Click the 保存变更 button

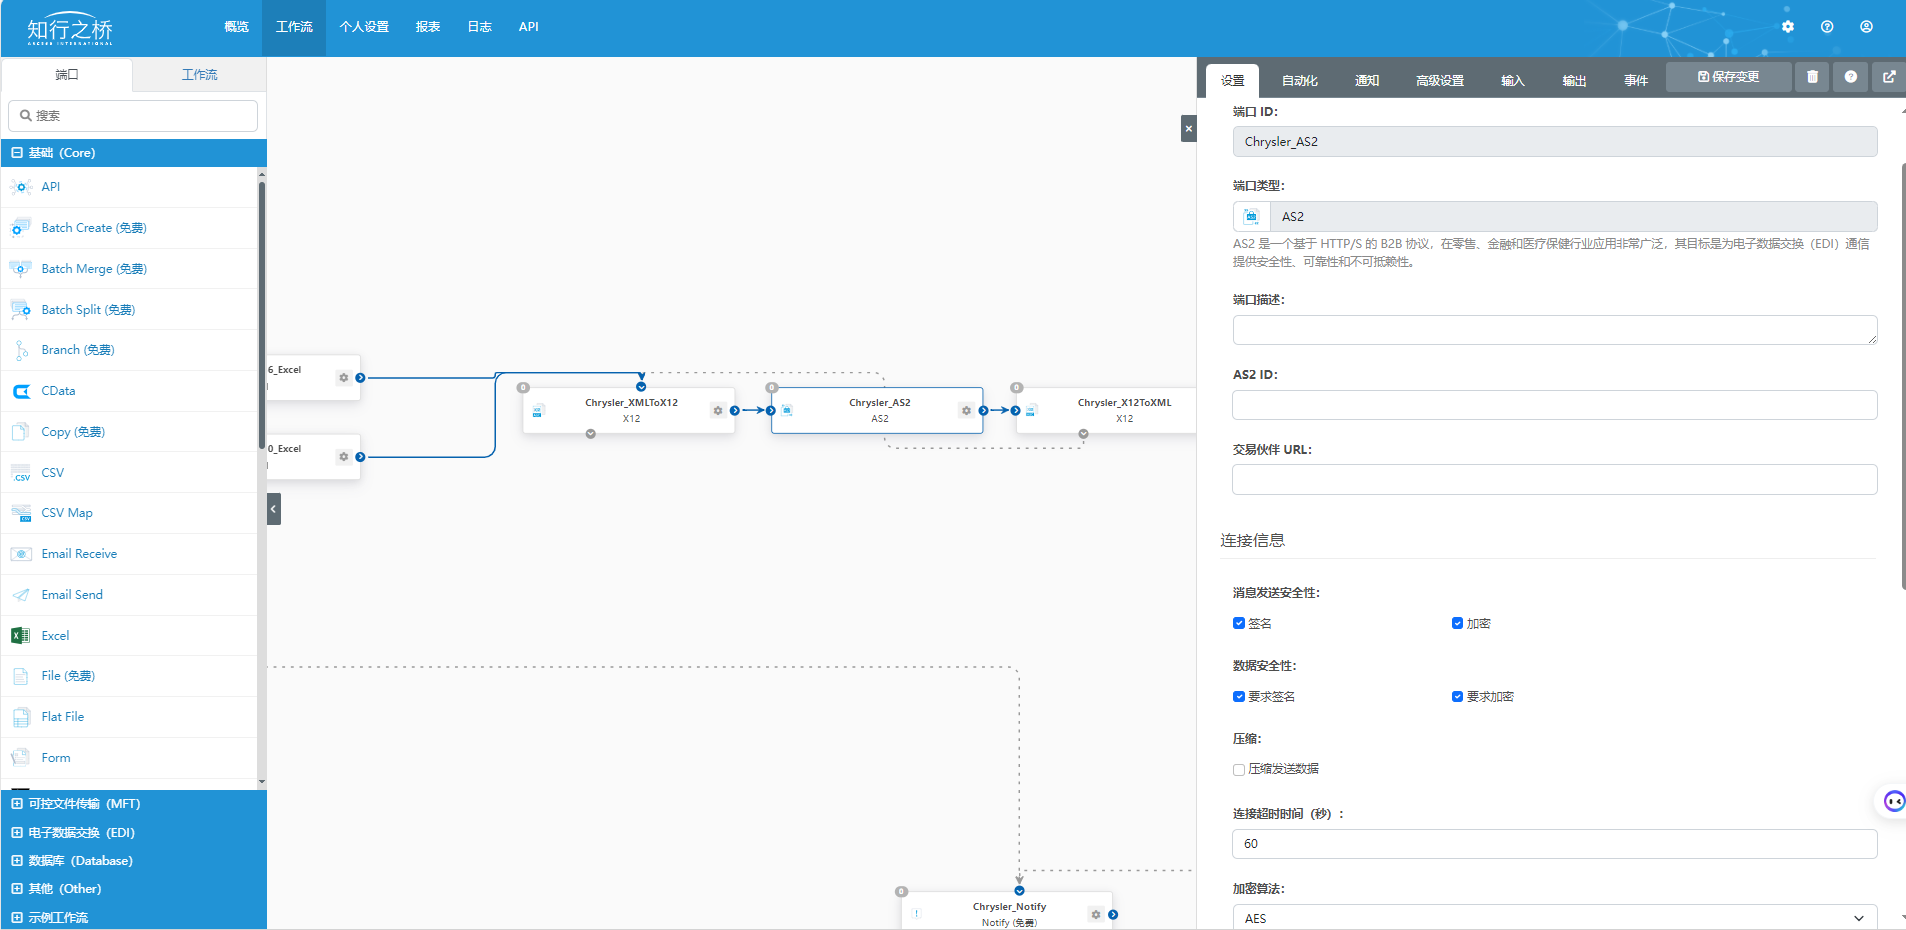[1728, 77]
